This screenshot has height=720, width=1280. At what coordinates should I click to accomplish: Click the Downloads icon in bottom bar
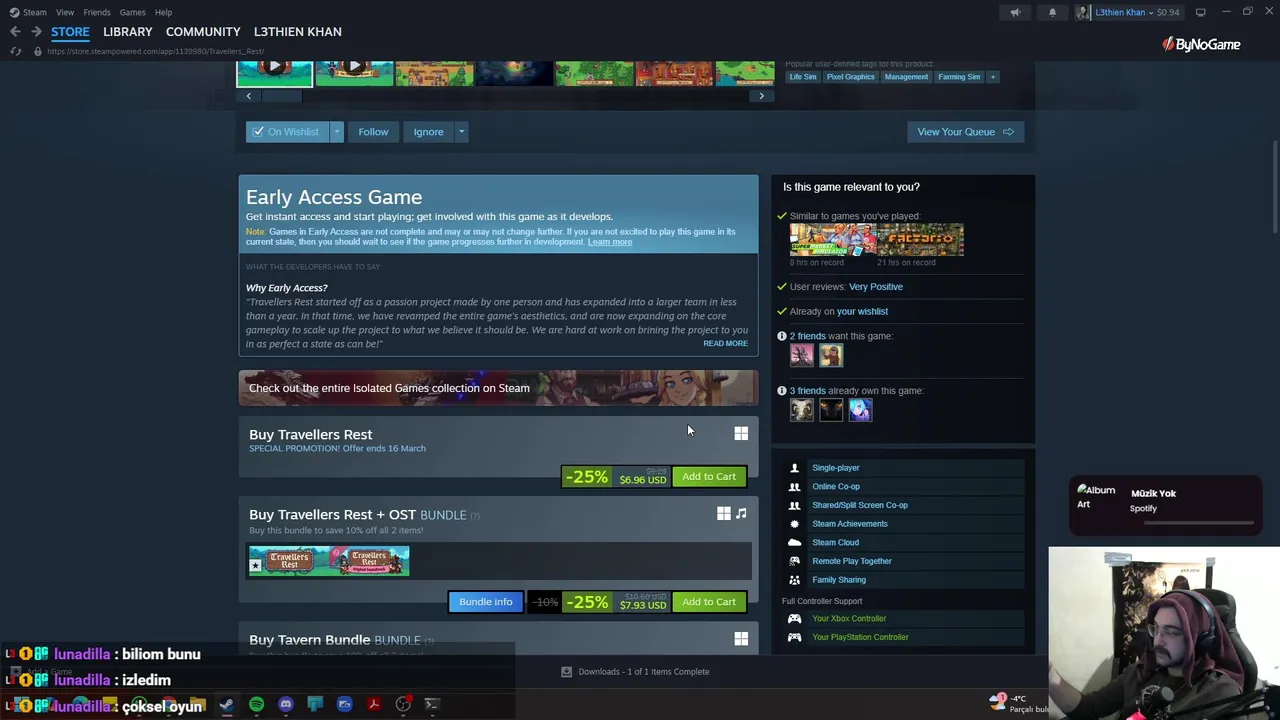(x=566, y=672)
